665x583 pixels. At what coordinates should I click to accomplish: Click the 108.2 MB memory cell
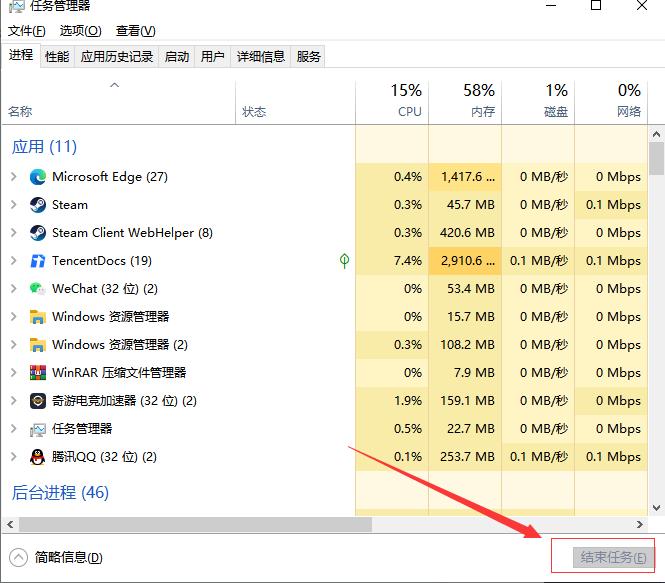point(467,345)
